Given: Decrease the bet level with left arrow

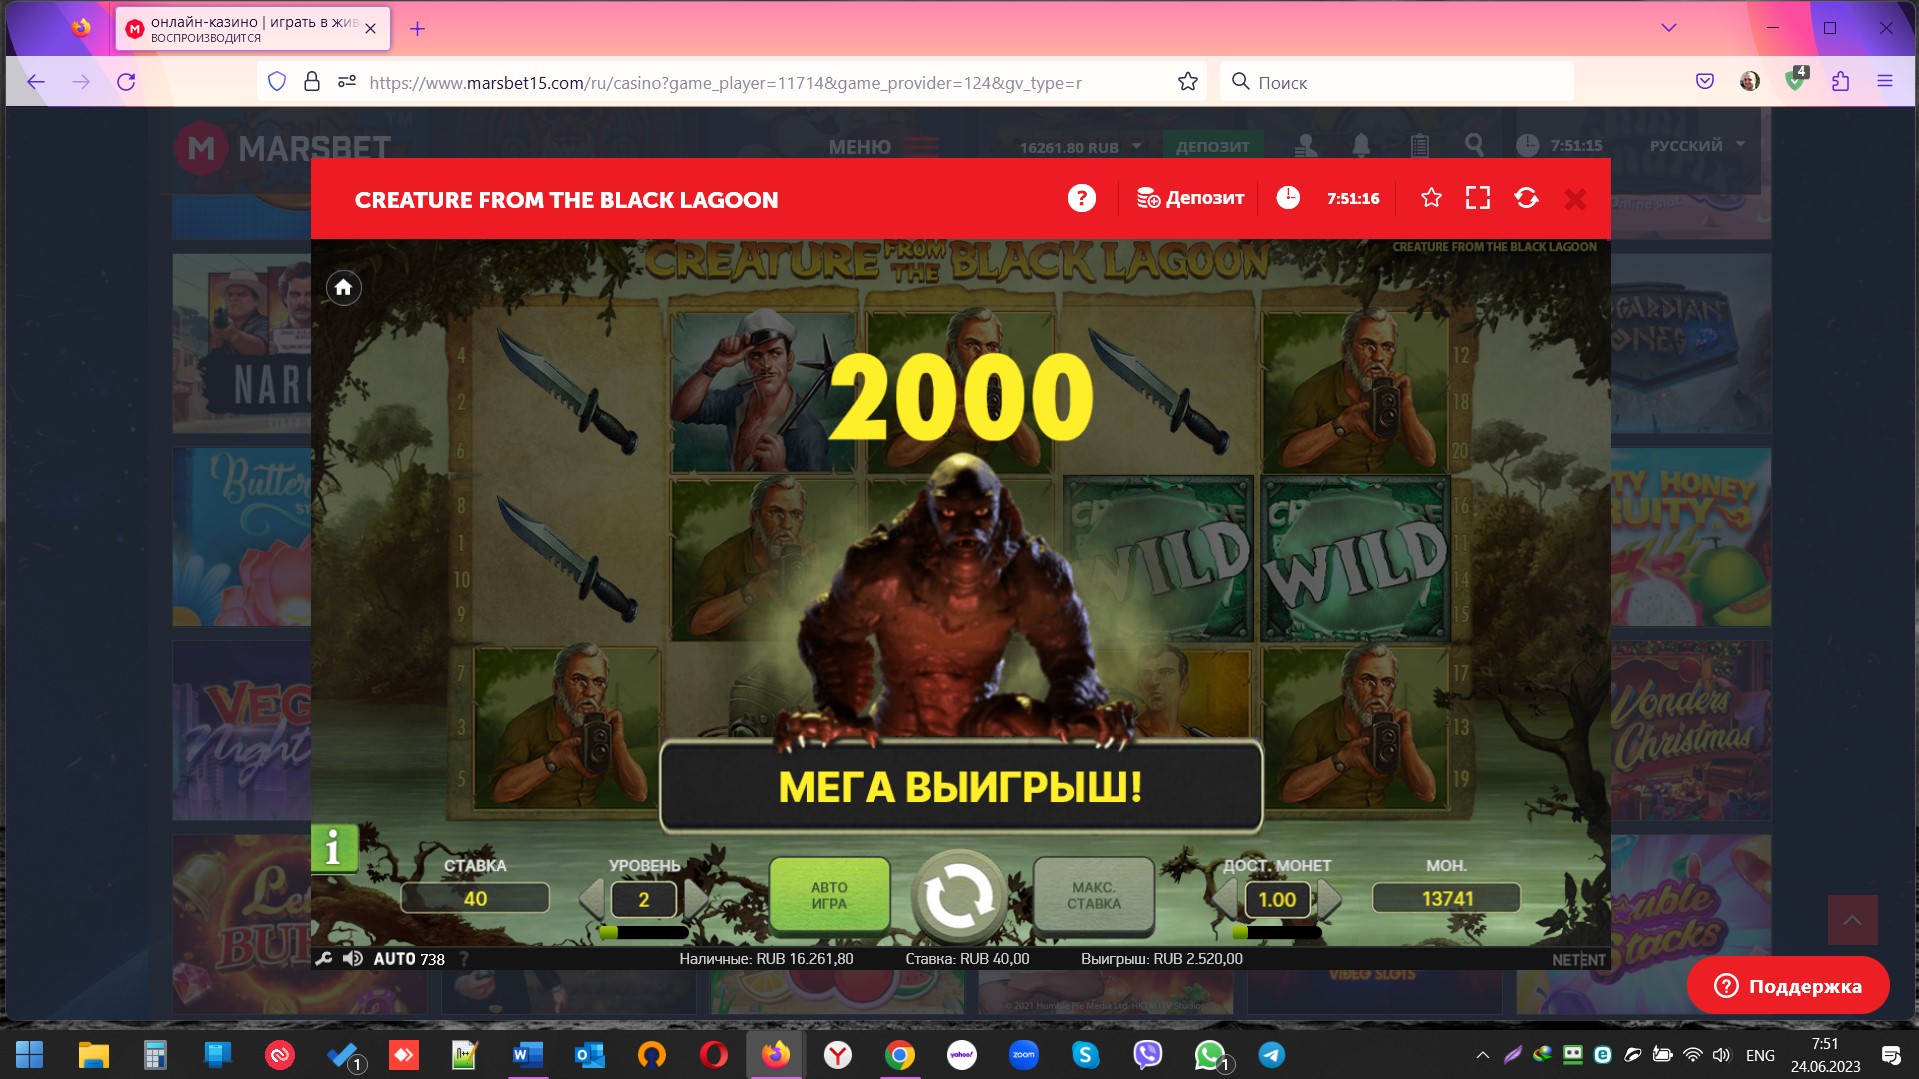Looking at the screenshot, I should click(x=592, y=898).
